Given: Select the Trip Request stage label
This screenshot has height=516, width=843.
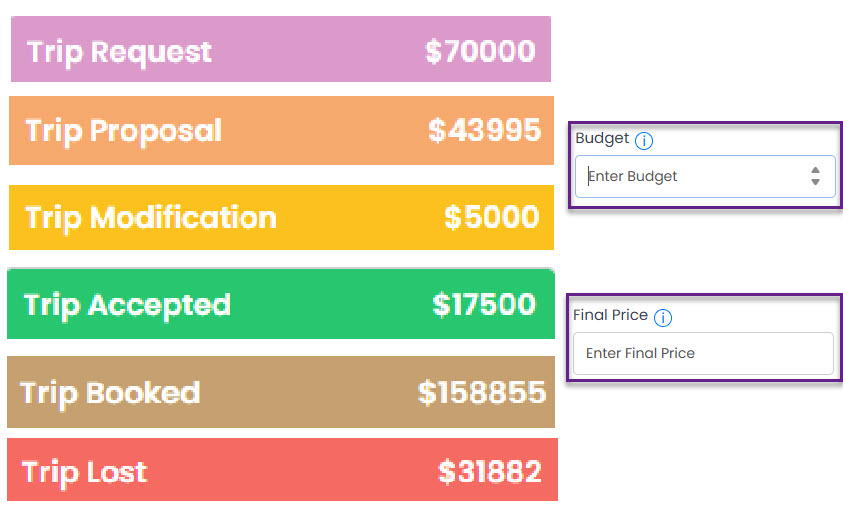Looking at the screenshot, I should pyautogui.click(x=119, y=52).
